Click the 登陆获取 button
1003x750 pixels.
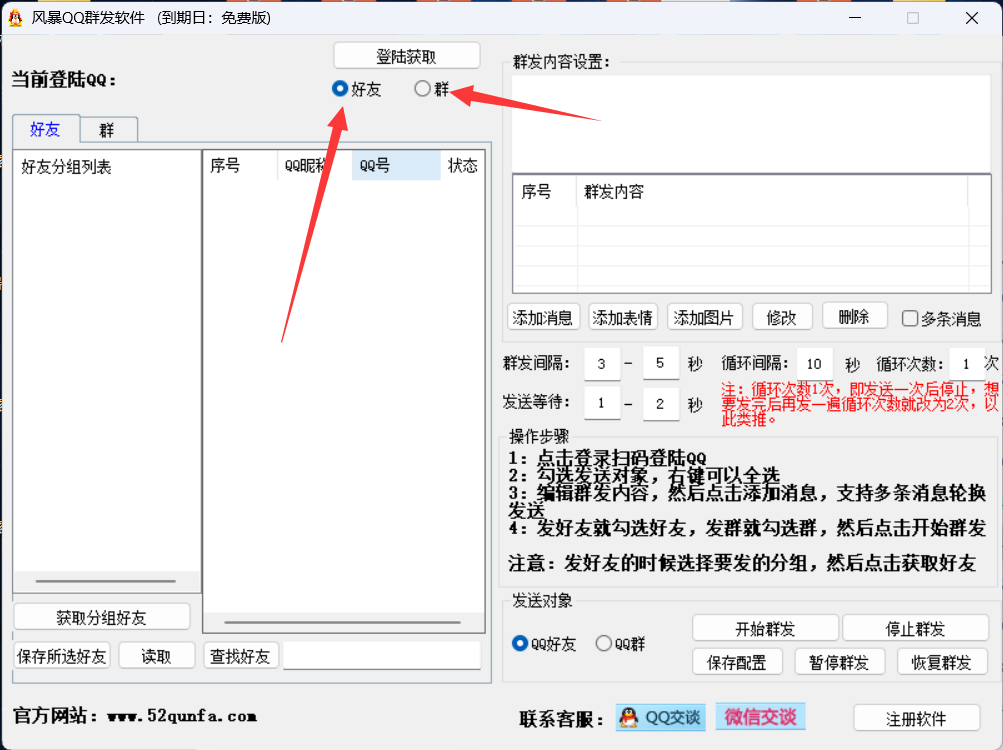pos(406,56)
